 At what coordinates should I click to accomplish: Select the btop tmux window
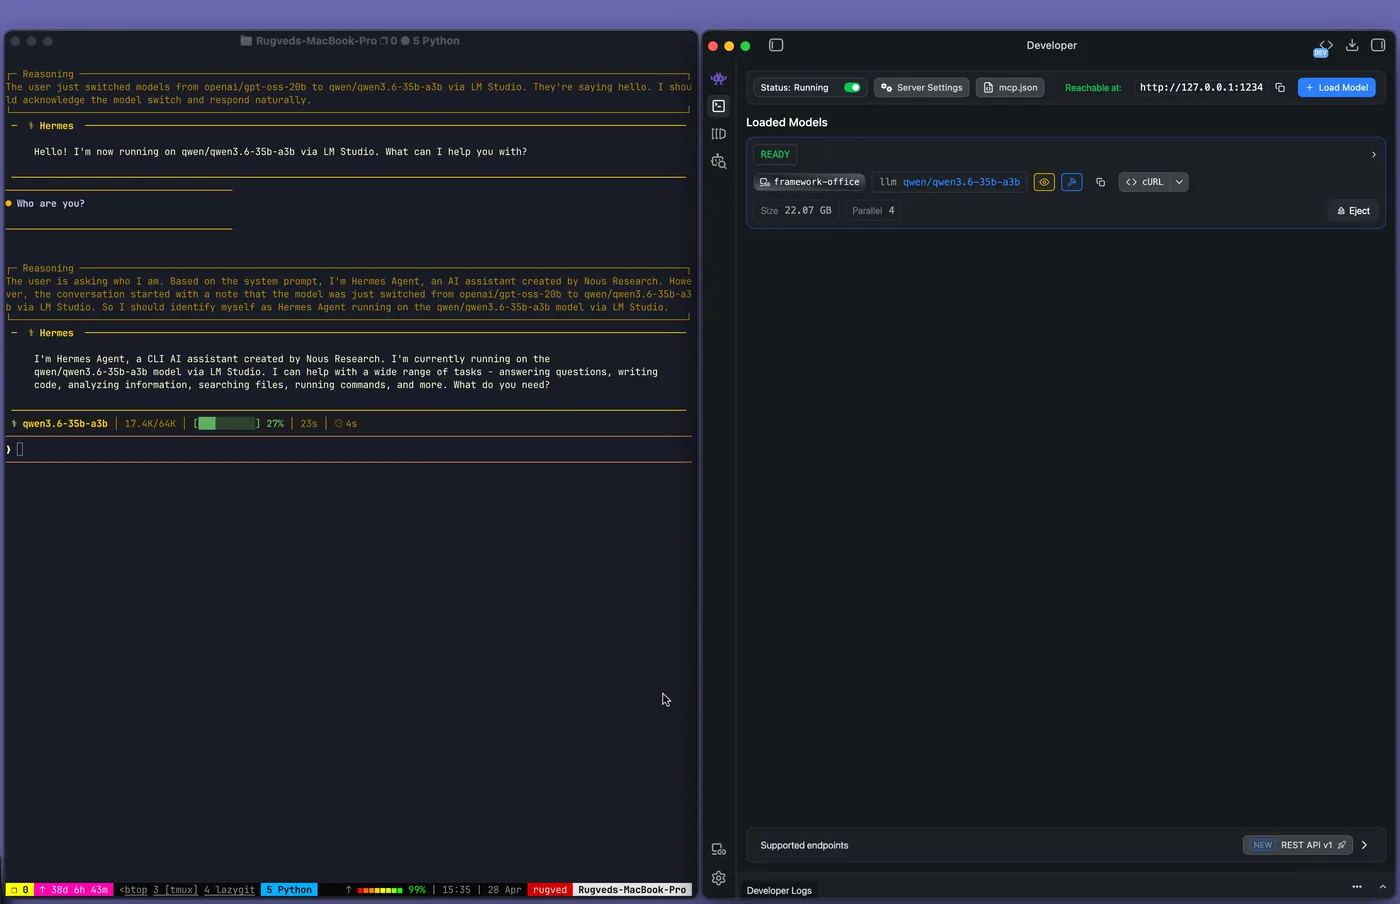click(x=133, y=890)
